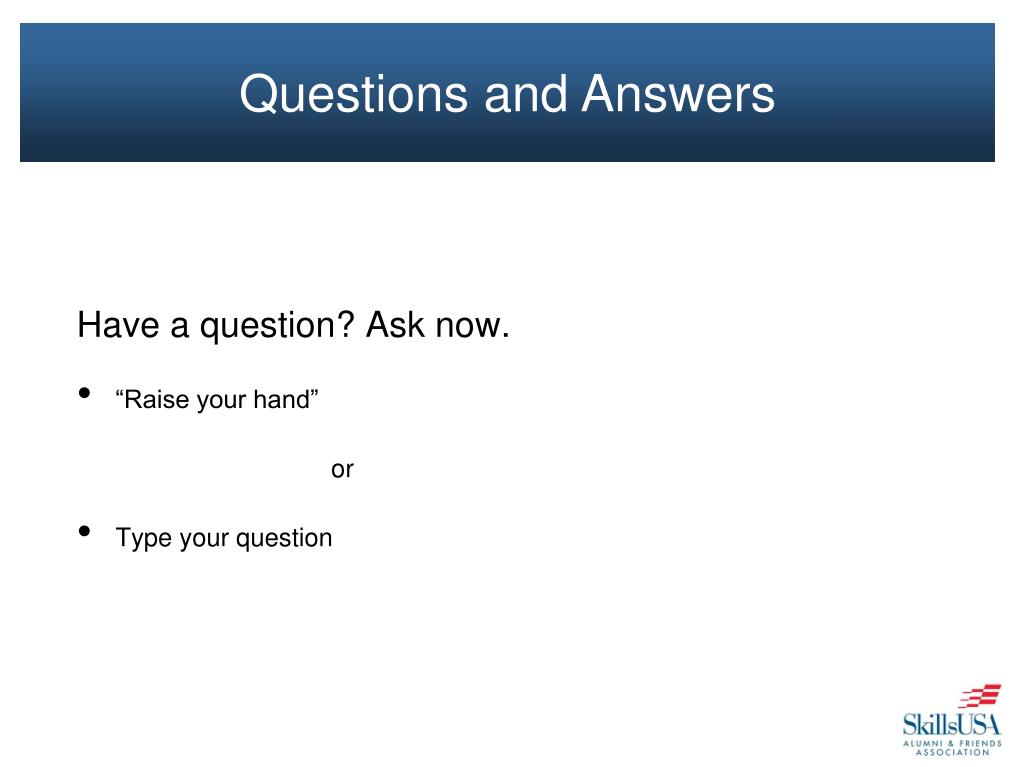1023x767 pixels.
Task: Click the bullet dot before 'Raise your hand'
Action: click(84, 393)
